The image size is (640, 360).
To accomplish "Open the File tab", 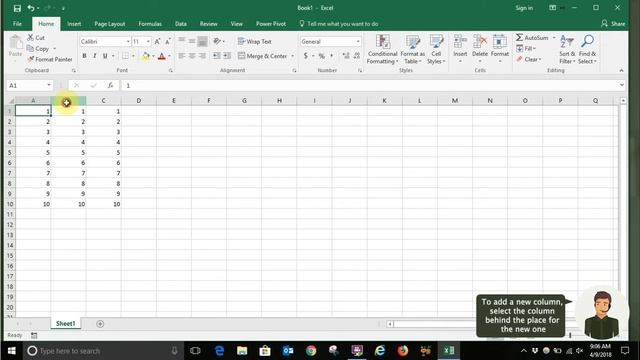I will point(17,24).
